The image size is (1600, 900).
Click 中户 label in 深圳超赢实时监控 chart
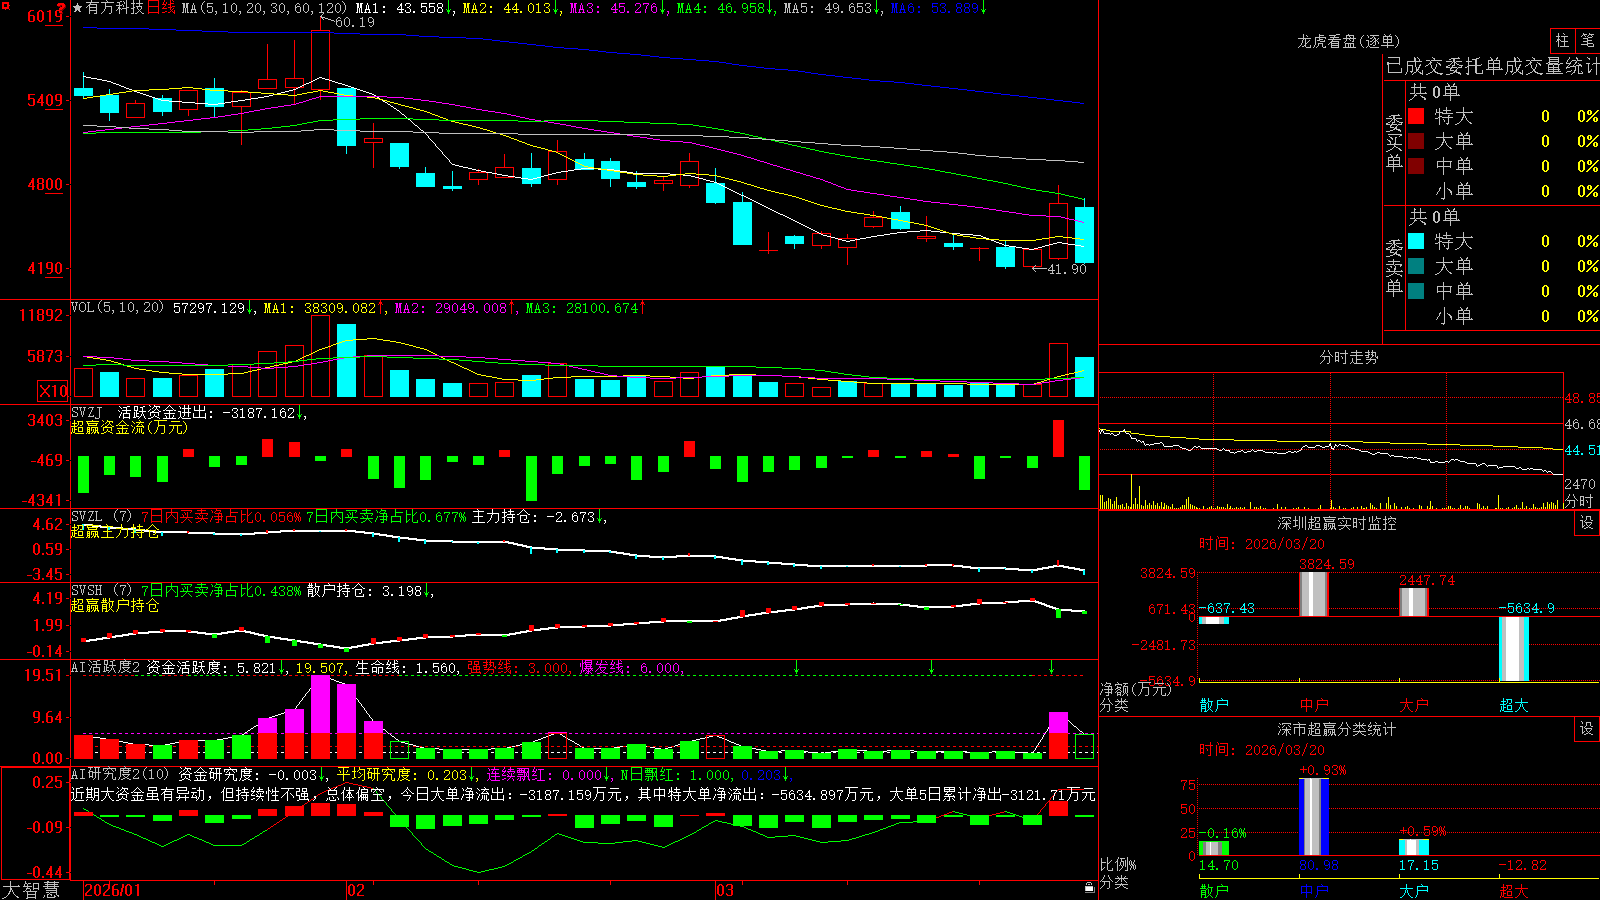coord(1314,705)
